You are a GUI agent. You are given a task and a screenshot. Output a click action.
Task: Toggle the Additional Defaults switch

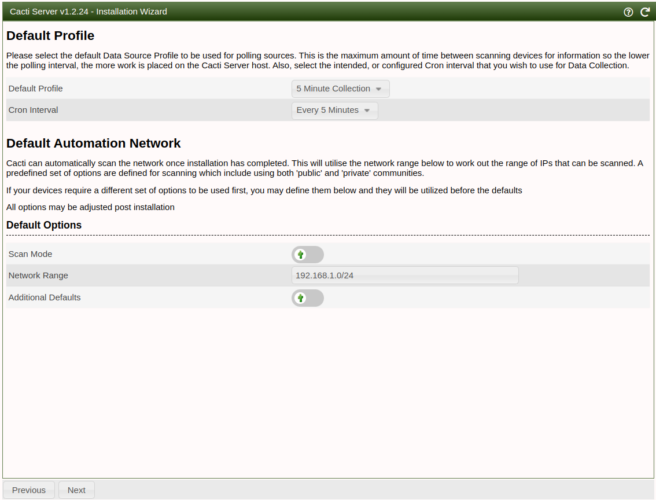point(308,298)
